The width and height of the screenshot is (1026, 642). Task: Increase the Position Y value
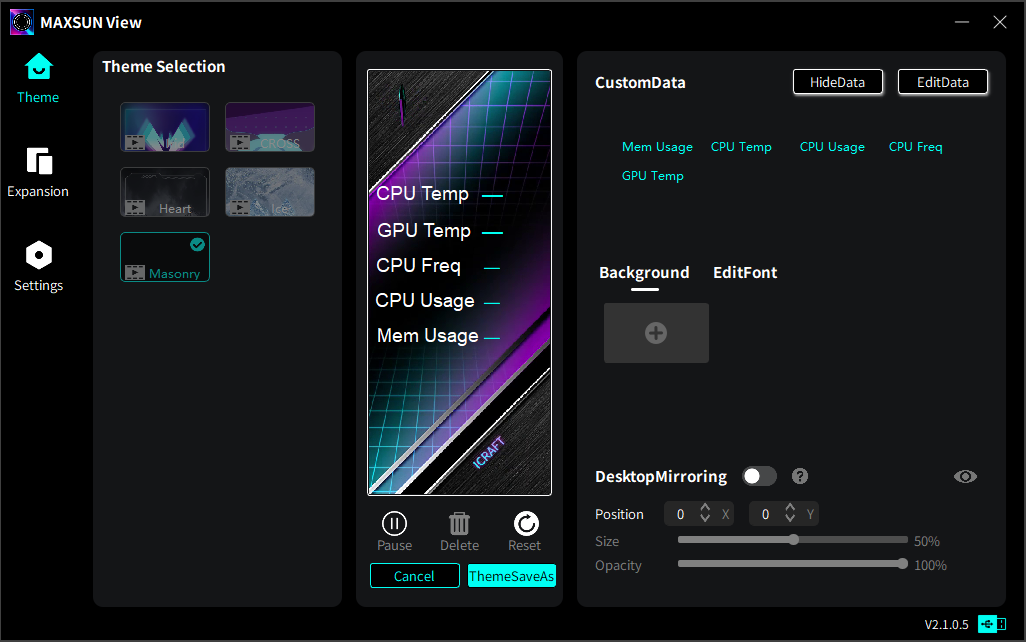tap(790, 507)
